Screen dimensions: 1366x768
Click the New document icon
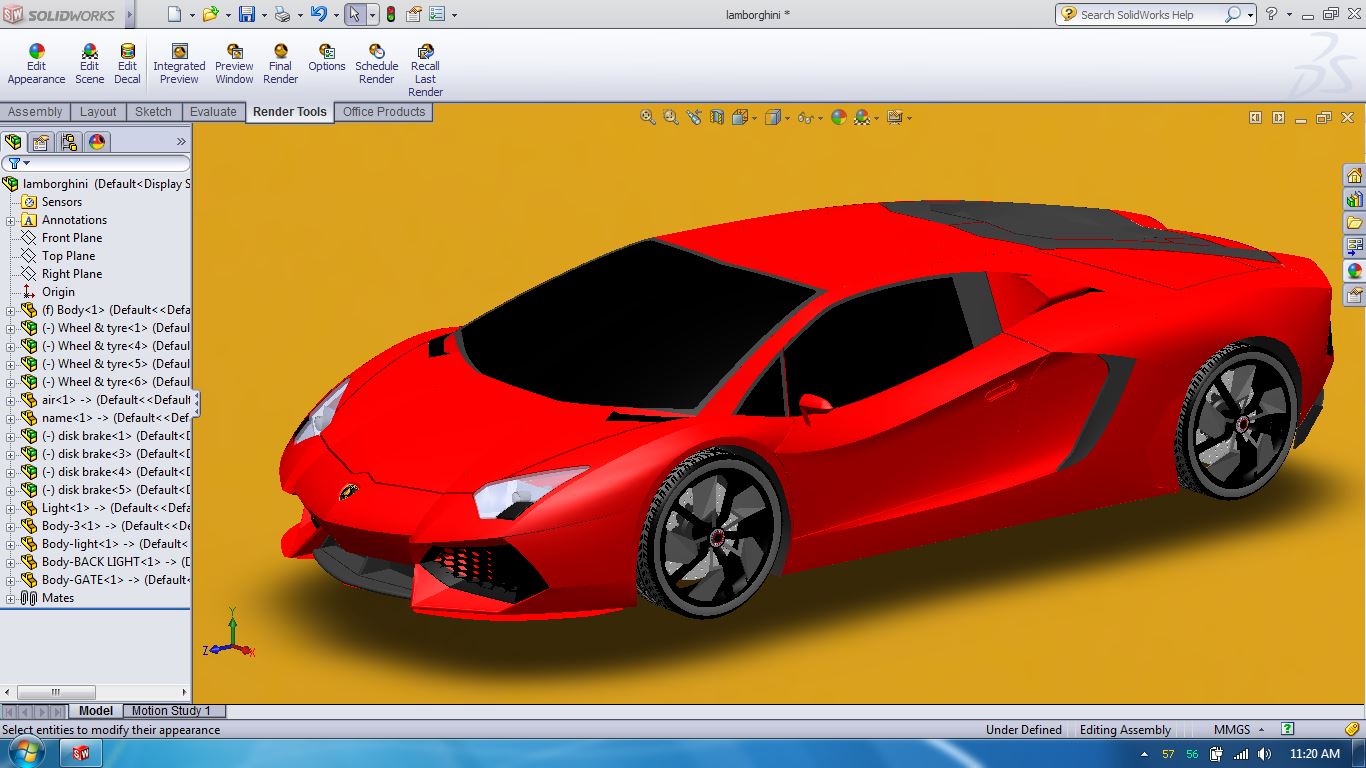[174, 14]
